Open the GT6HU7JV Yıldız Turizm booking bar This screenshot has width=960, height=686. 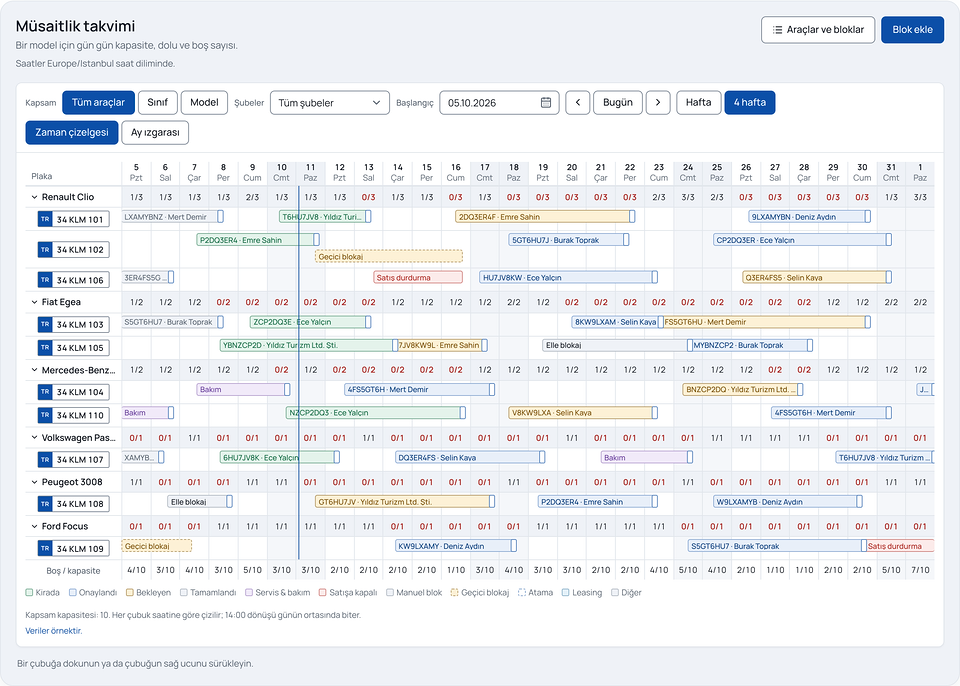tap(405, 502)
